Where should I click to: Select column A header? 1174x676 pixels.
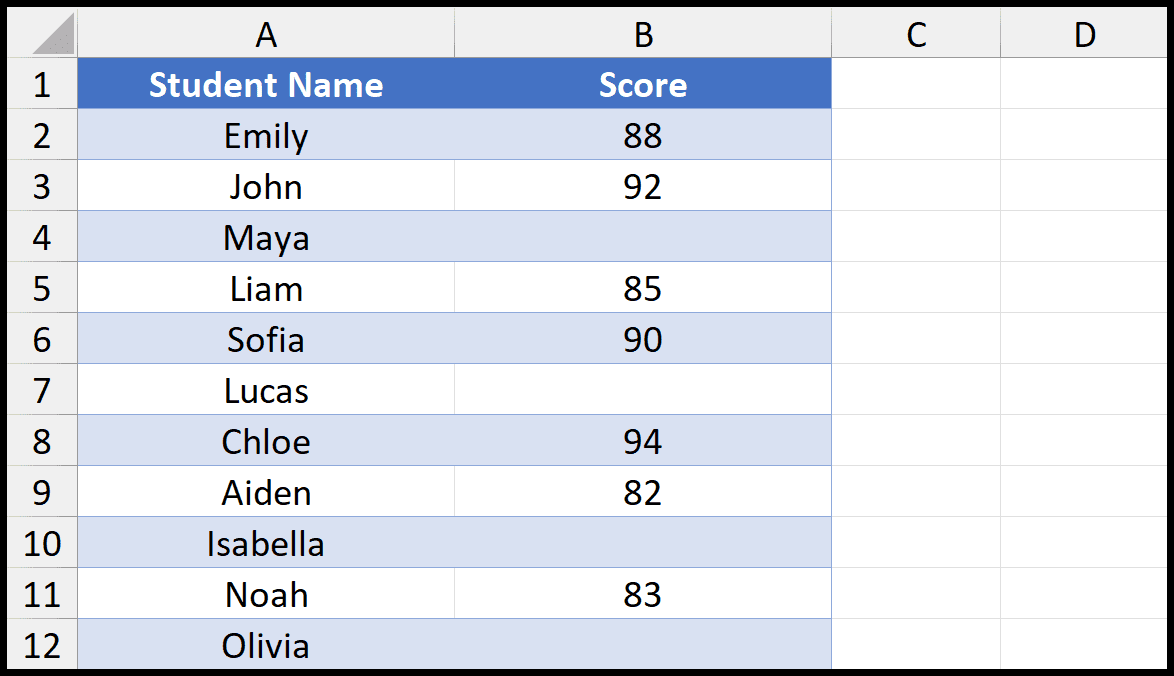[x=266, y=34]
